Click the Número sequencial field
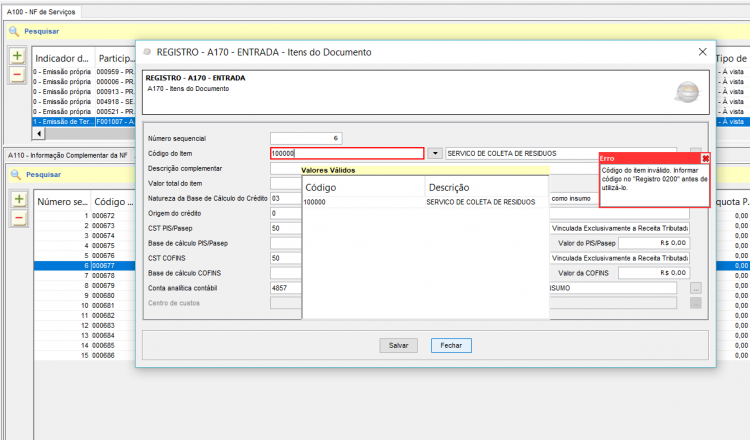The image size is (750, 440). pyautogui.click(x=306, y=138)
